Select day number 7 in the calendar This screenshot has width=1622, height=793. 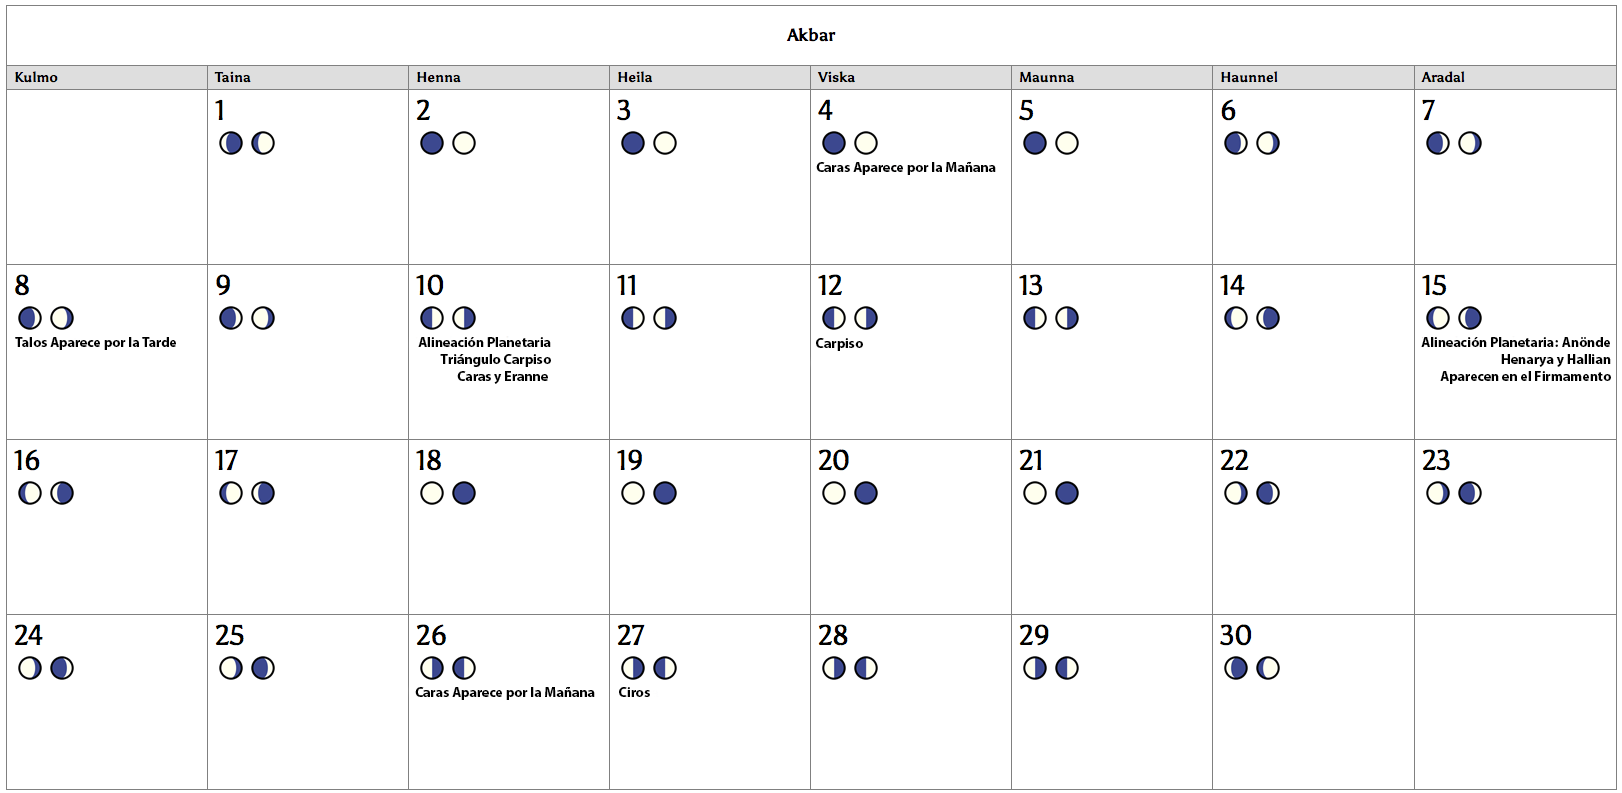(1428, 111)
